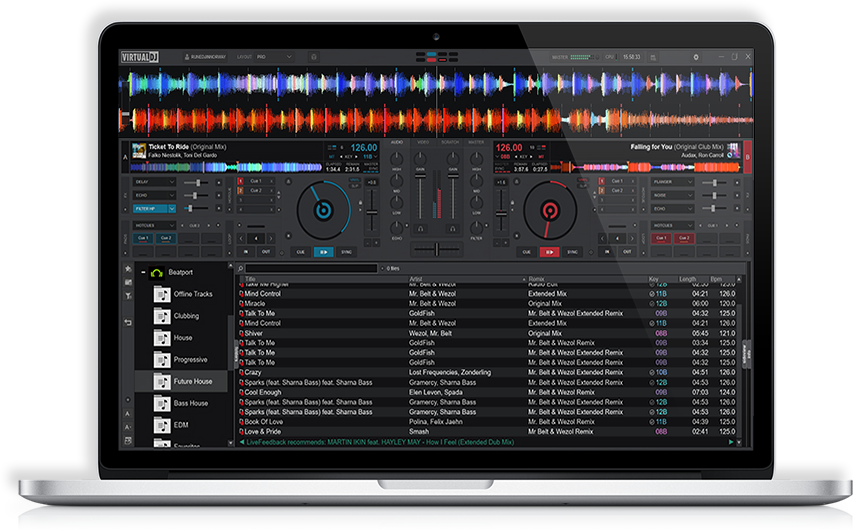The width and height of the screenshot is (853, 531).
Task: Select the track Shiver by Wezol, Mr. Belt
Action: tap(487, 333)
